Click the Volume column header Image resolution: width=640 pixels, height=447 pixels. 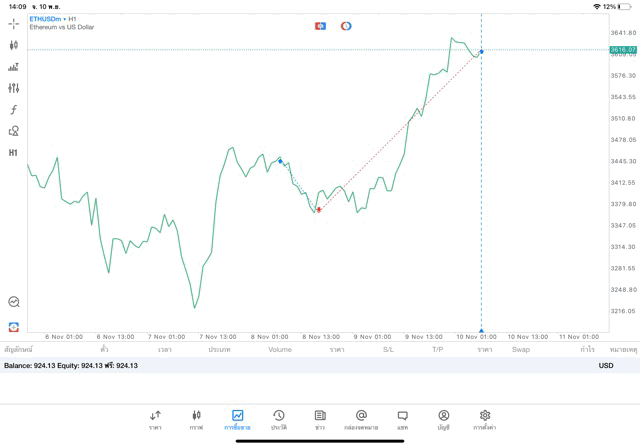click(x=281, y=350)
